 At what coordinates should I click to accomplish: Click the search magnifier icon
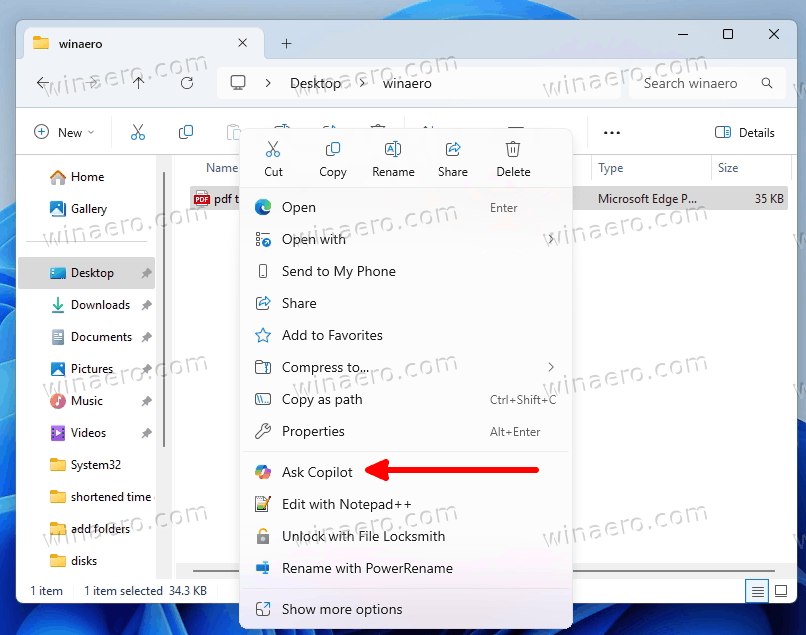(x=767, y=83)
